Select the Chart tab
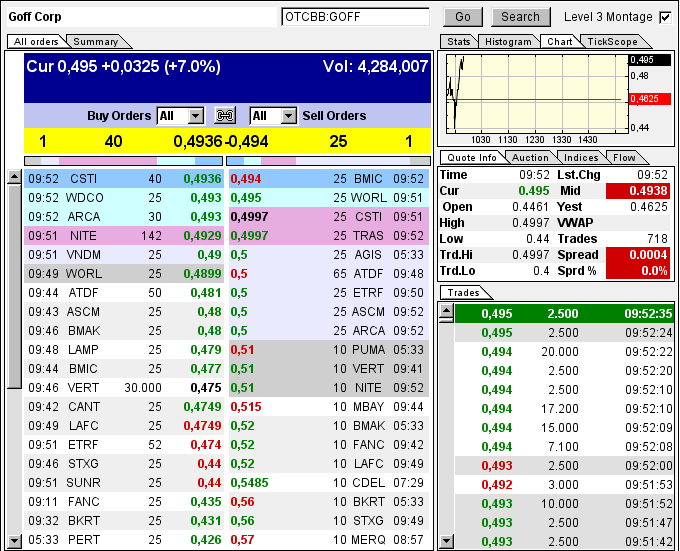Viewport: 680px width, 551px height. click(559, 42)
